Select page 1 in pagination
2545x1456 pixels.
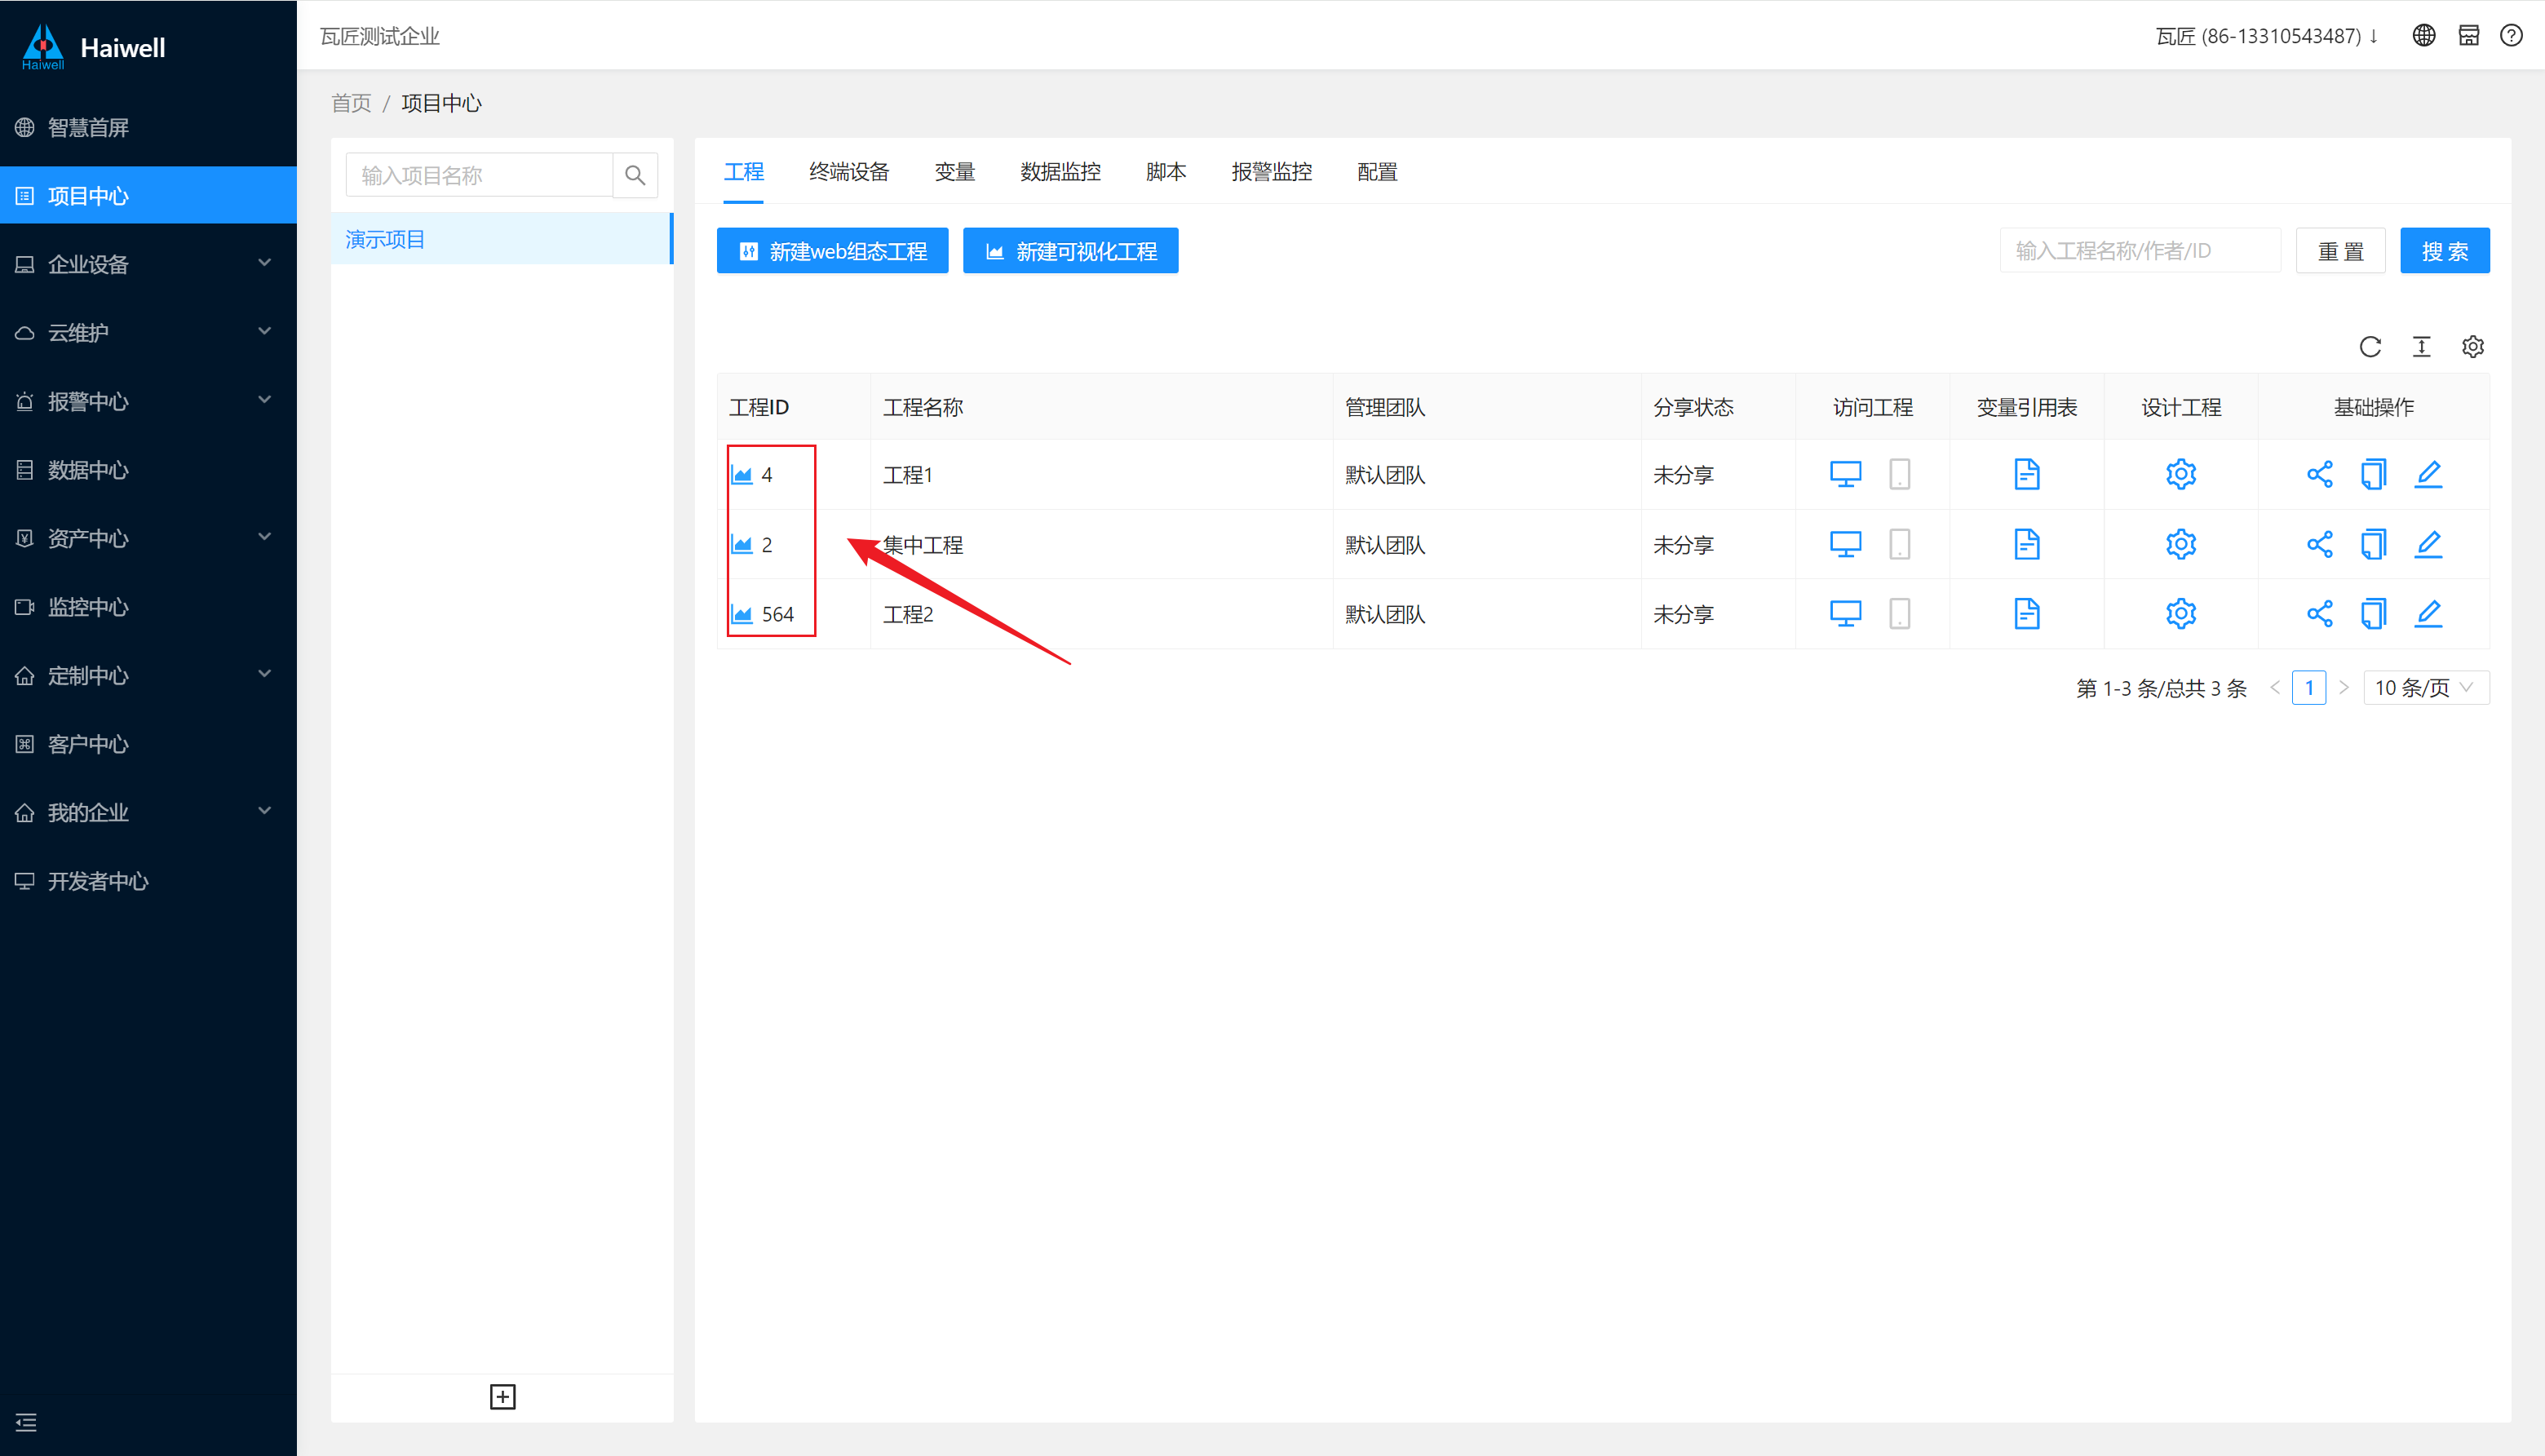point(2308,688)
